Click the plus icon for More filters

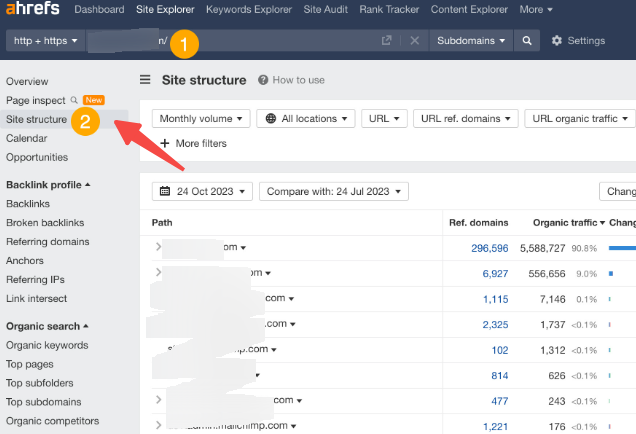(164, 143)
